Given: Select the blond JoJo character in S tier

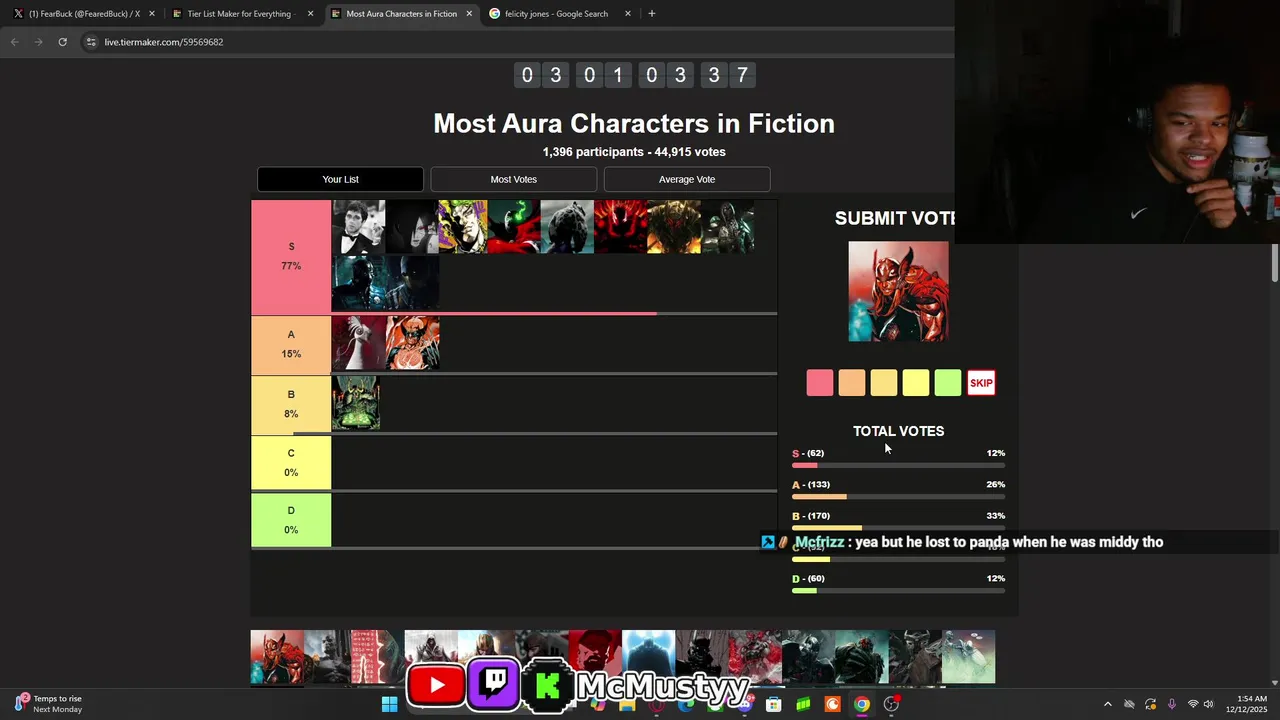Looking at the screenshot, I should click(x=463, y=227).
